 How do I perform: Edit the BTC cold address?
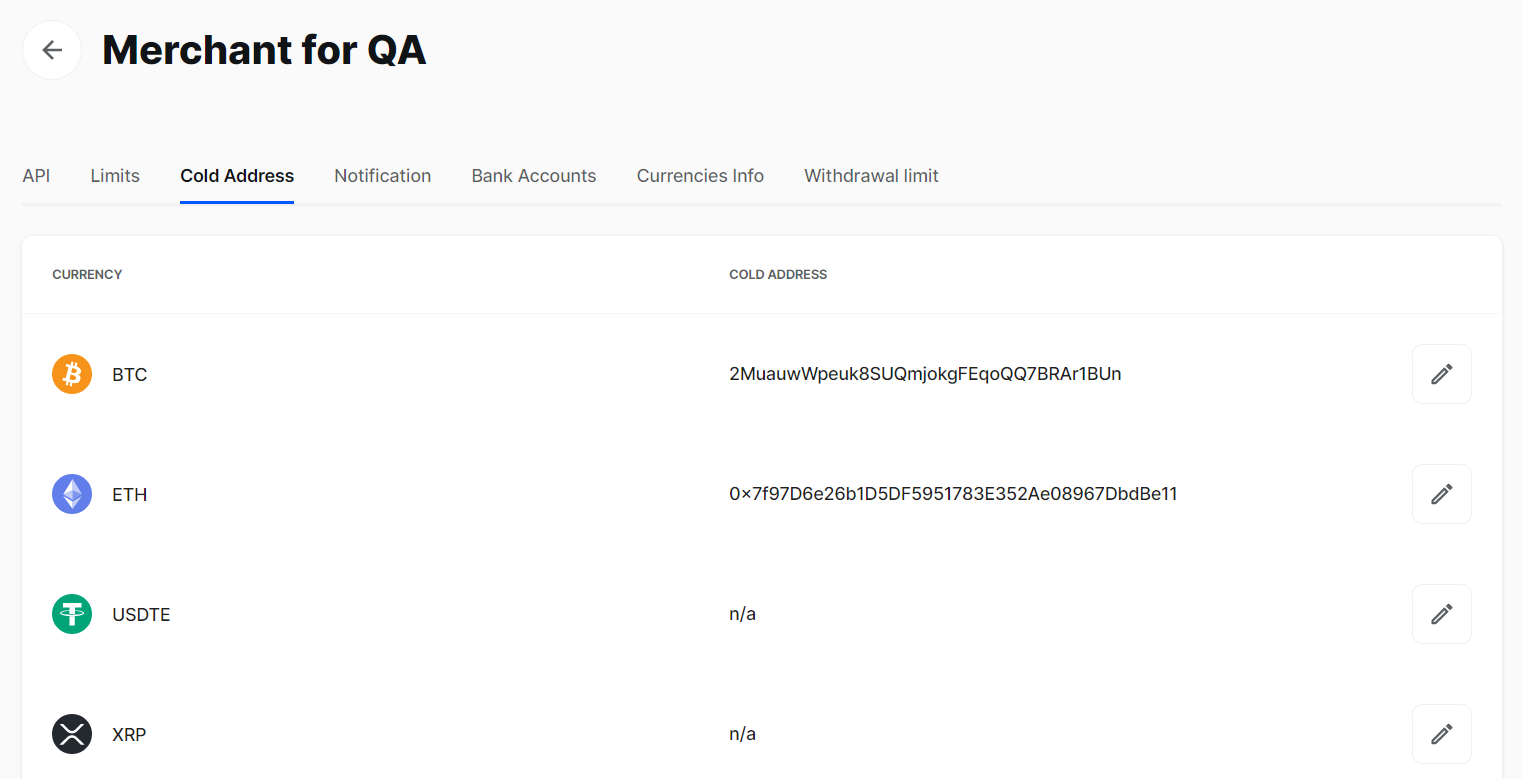coord(1441,374)
